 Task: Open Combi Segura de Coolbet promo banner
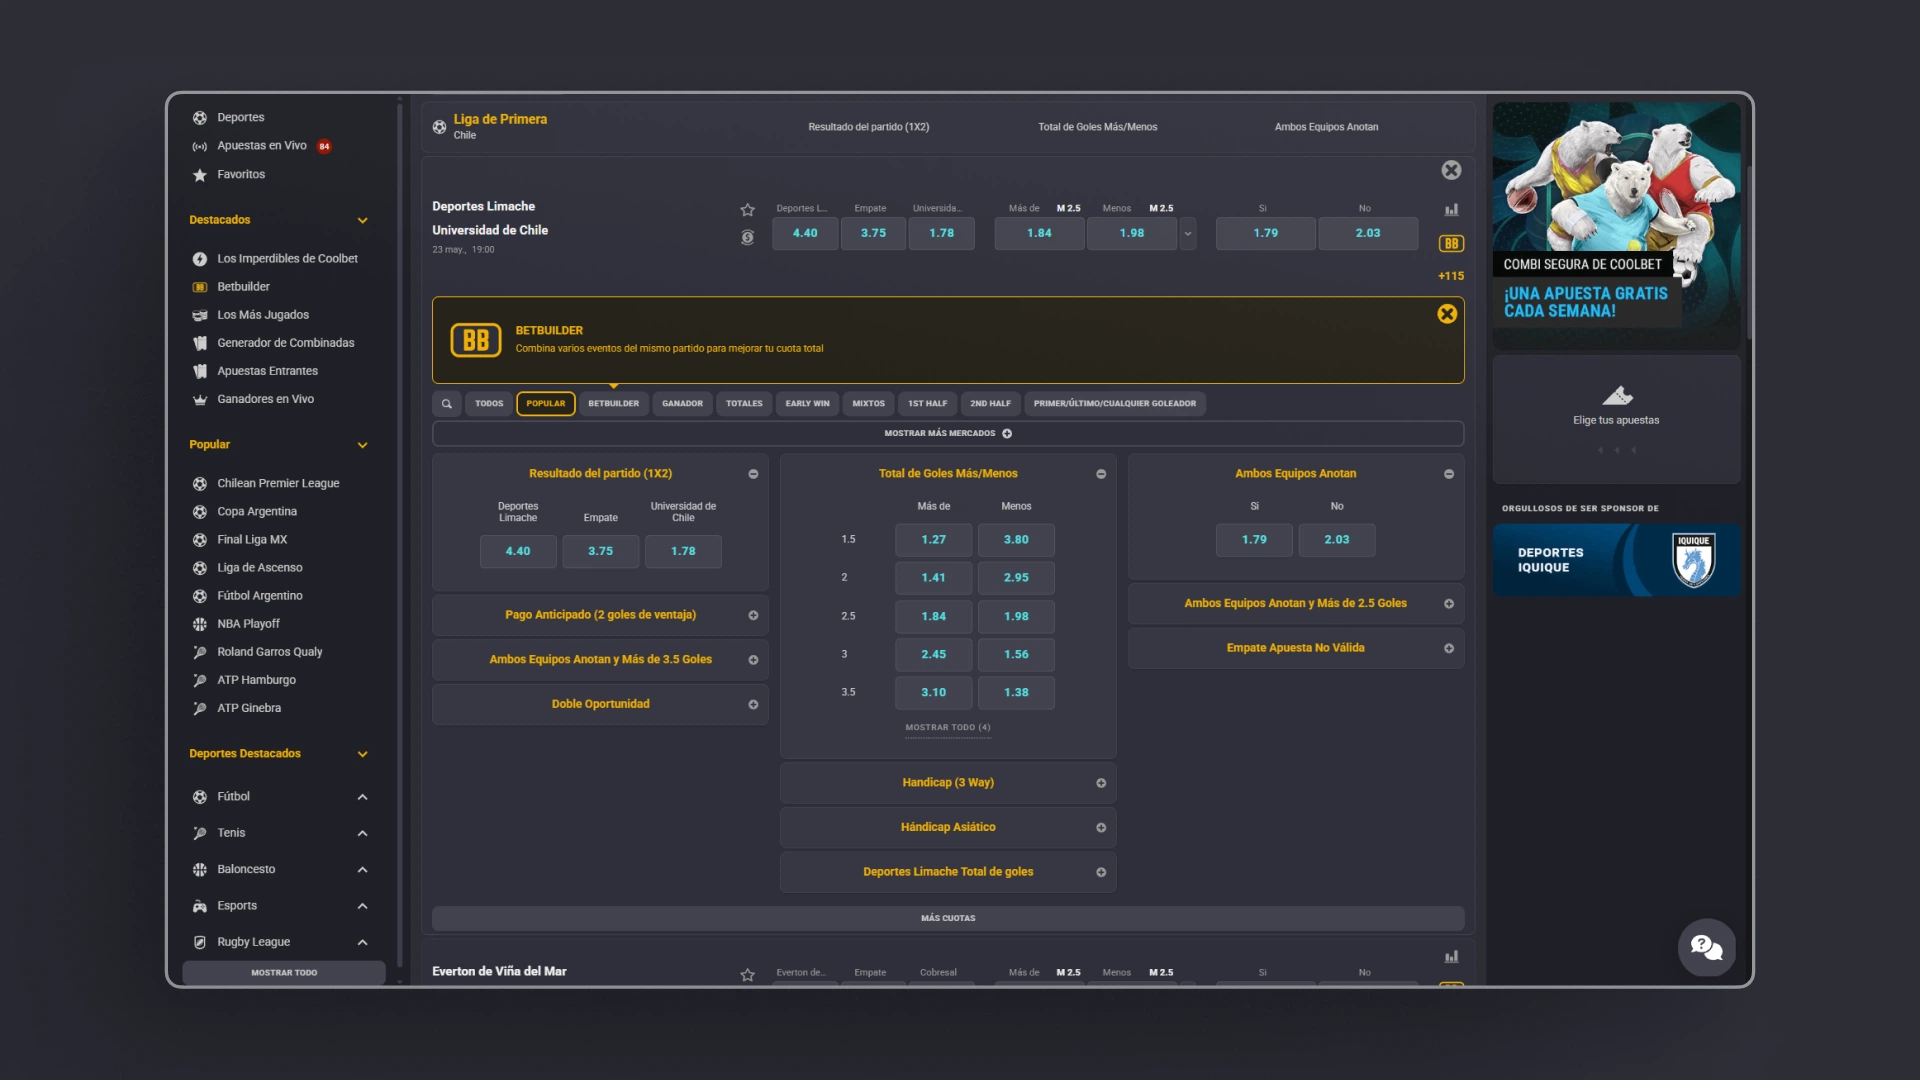tap(1616, 225)
